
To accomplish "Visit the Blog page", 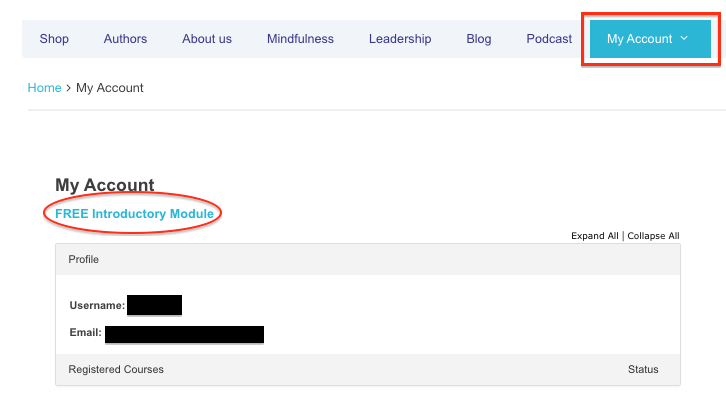I will point(479,39).
